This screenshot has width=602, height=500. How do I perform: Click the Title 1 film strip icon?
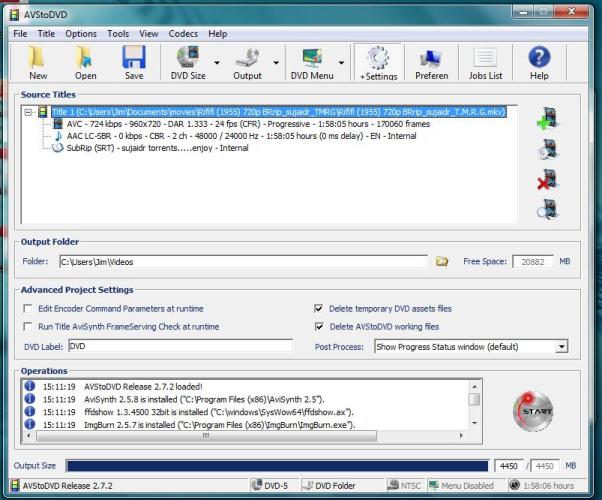coord(43,112)
